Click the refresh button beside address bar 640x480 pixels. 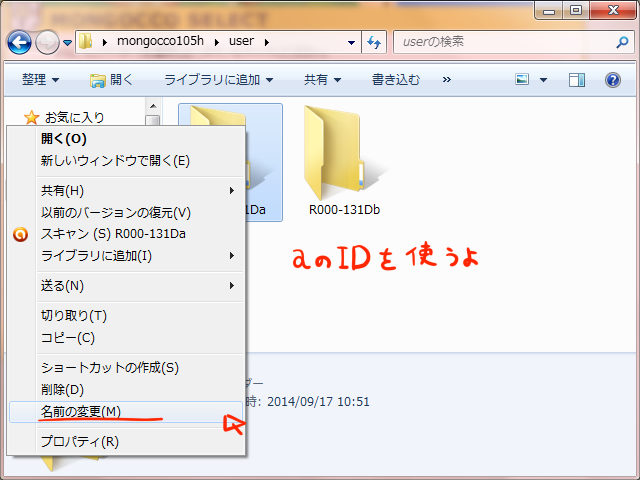(375, 43)
